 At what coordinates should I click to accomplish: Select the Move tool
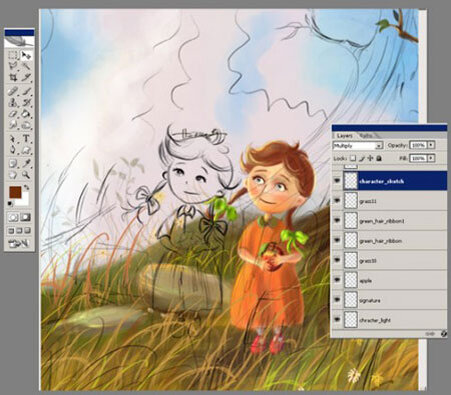[25, 56]
